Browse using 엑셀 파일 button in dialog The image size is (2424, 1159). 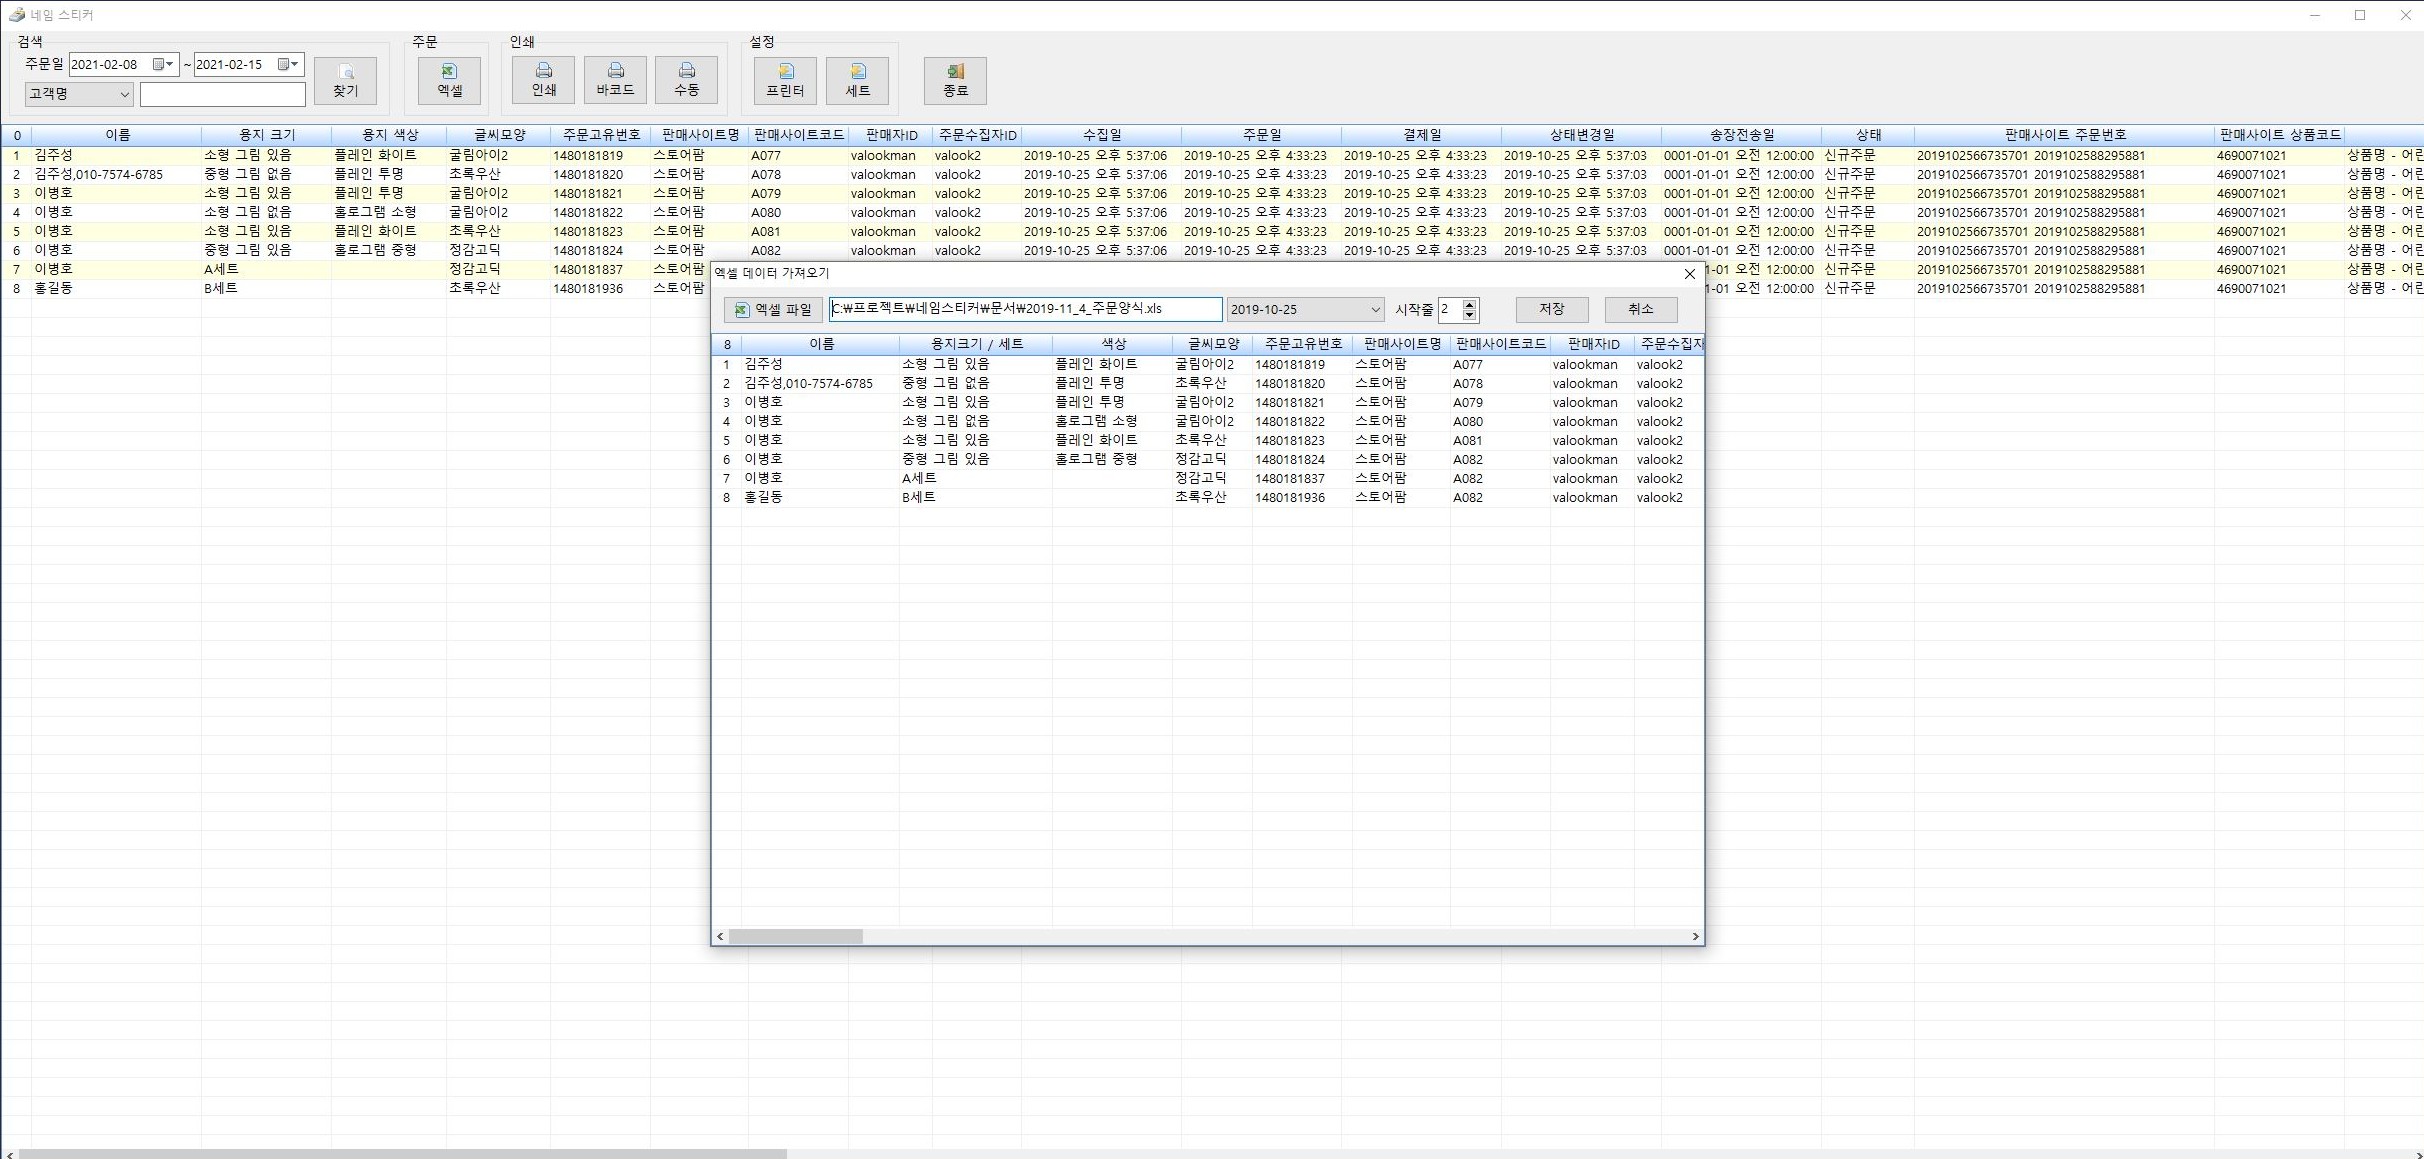pos(773,310)
